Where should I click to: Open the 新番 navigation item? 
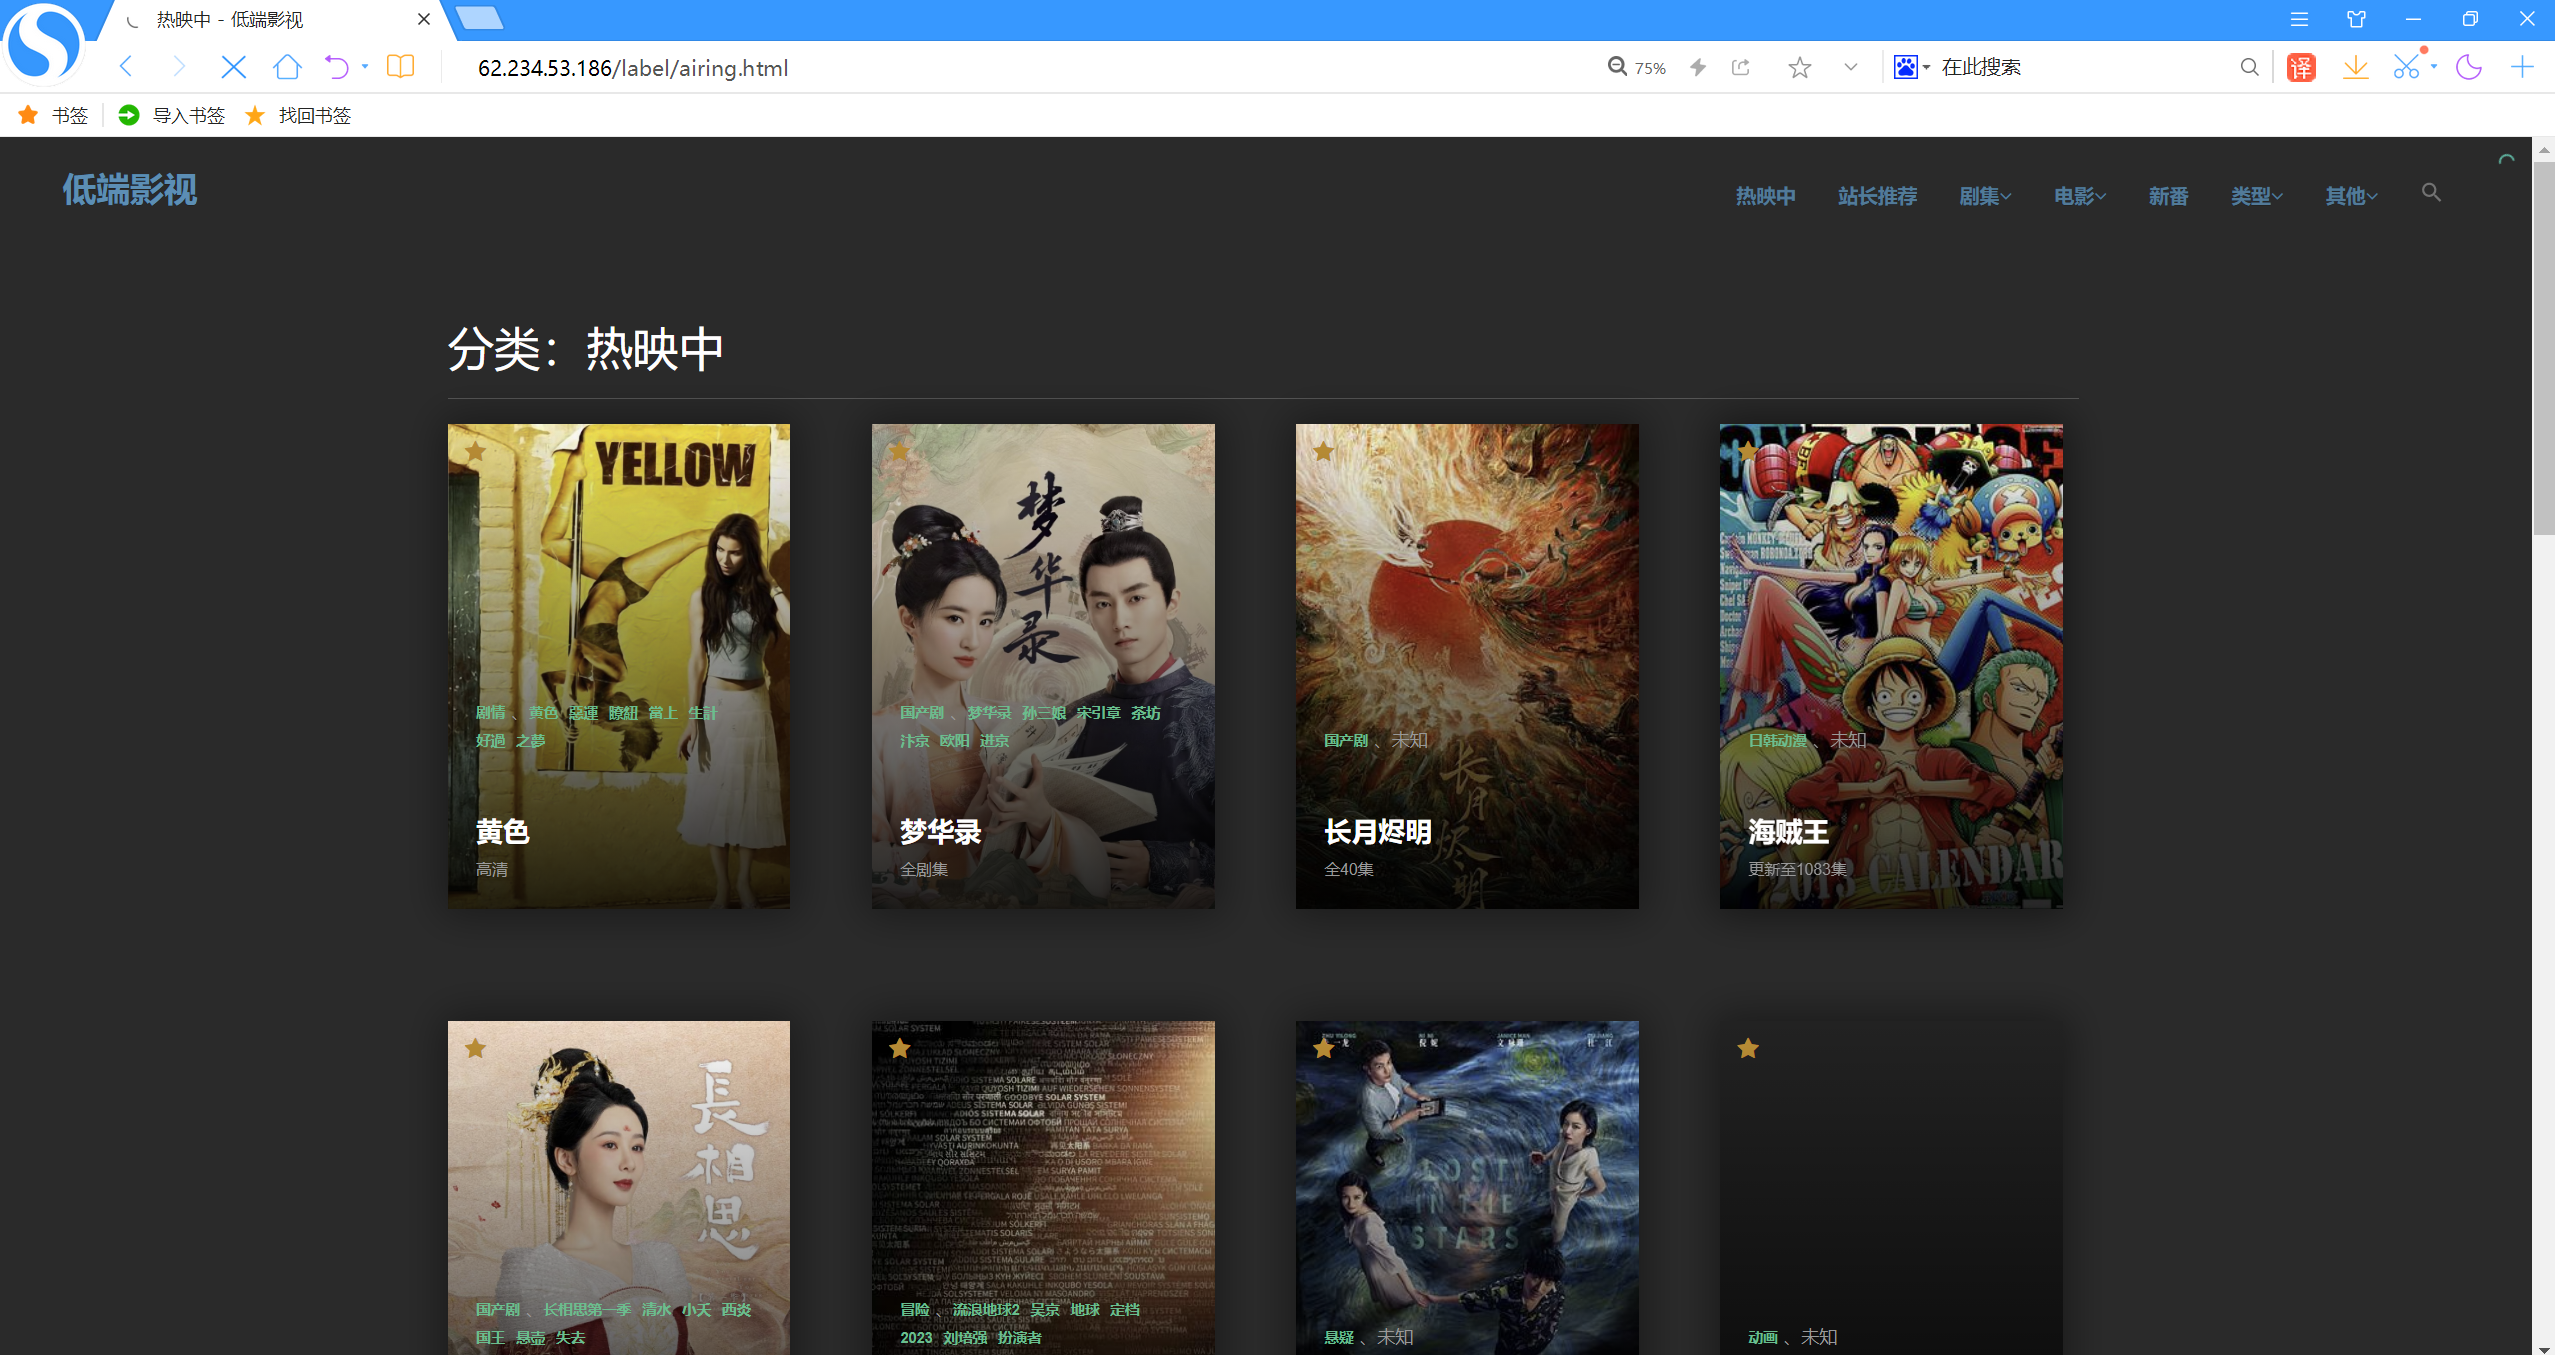point(2167,196)
